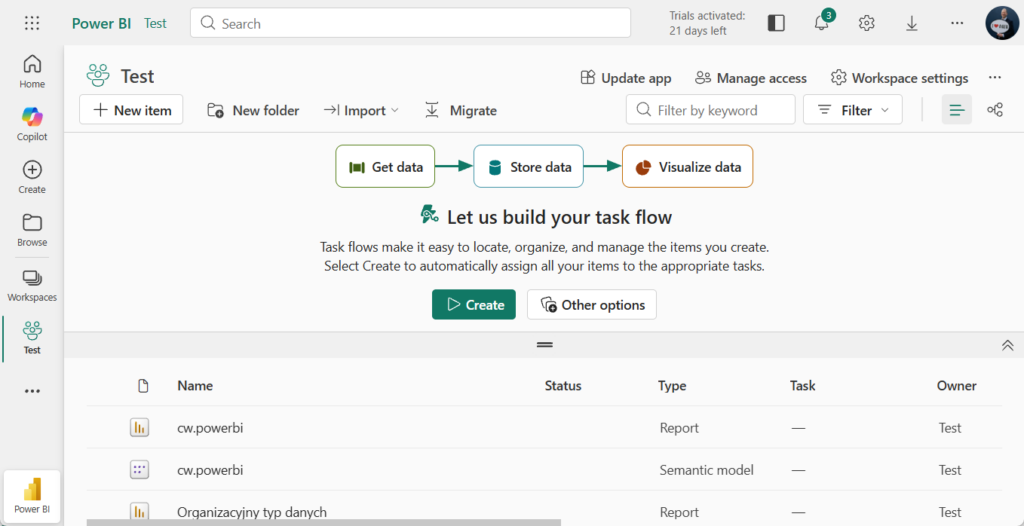Go to Home in left navigation

click(x=32, y=71)
